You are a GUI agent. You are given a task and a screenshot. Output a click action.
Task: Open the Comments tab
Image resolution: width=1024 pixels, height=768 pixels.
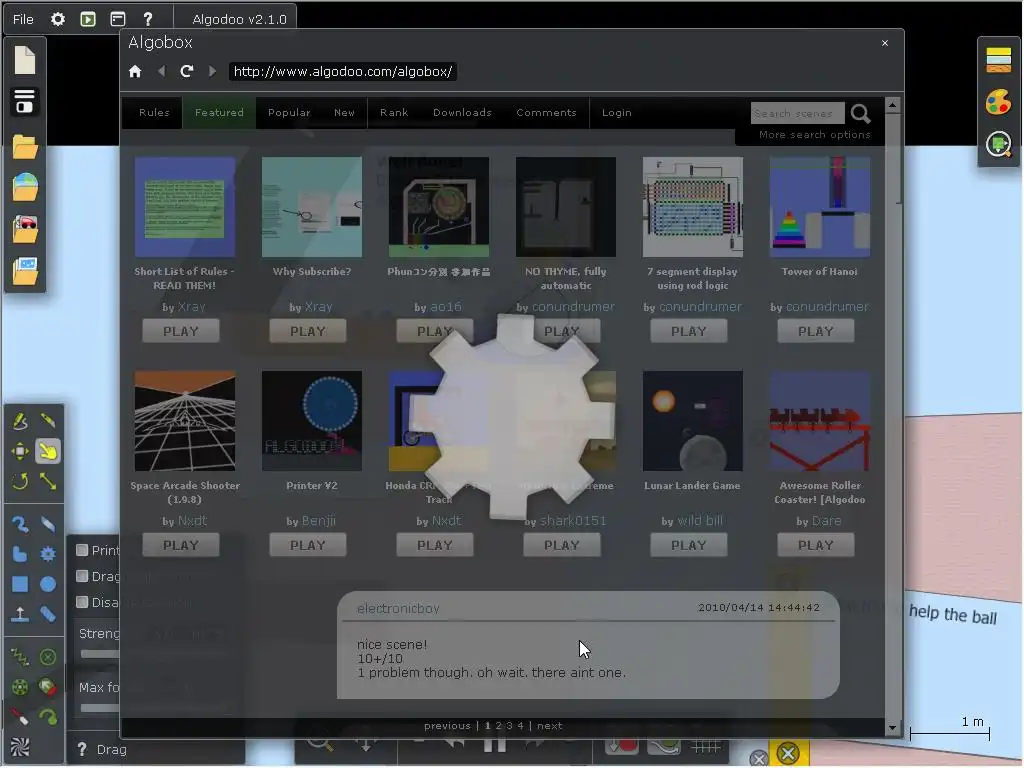(x=547, y=112)
